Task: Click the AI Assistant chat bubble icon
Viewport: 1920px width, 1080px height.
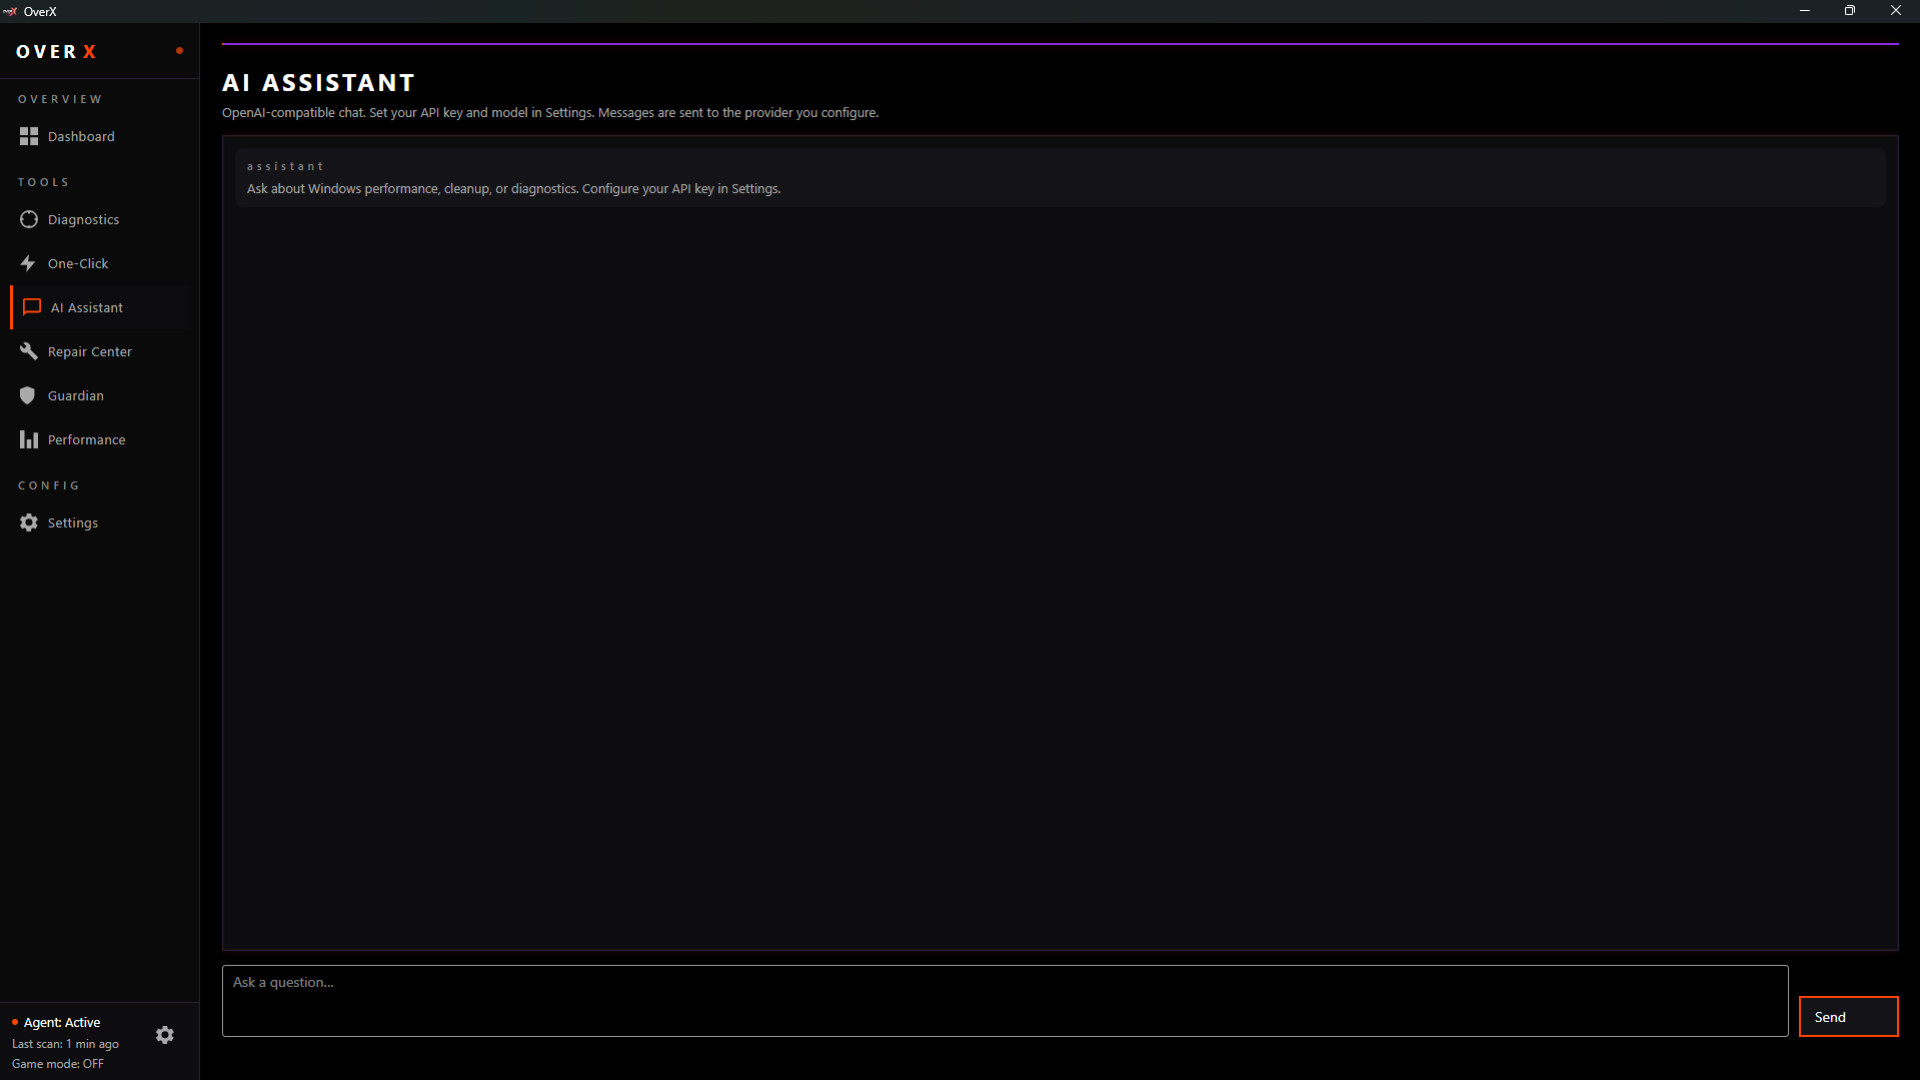Action: (x=32, y=307)
